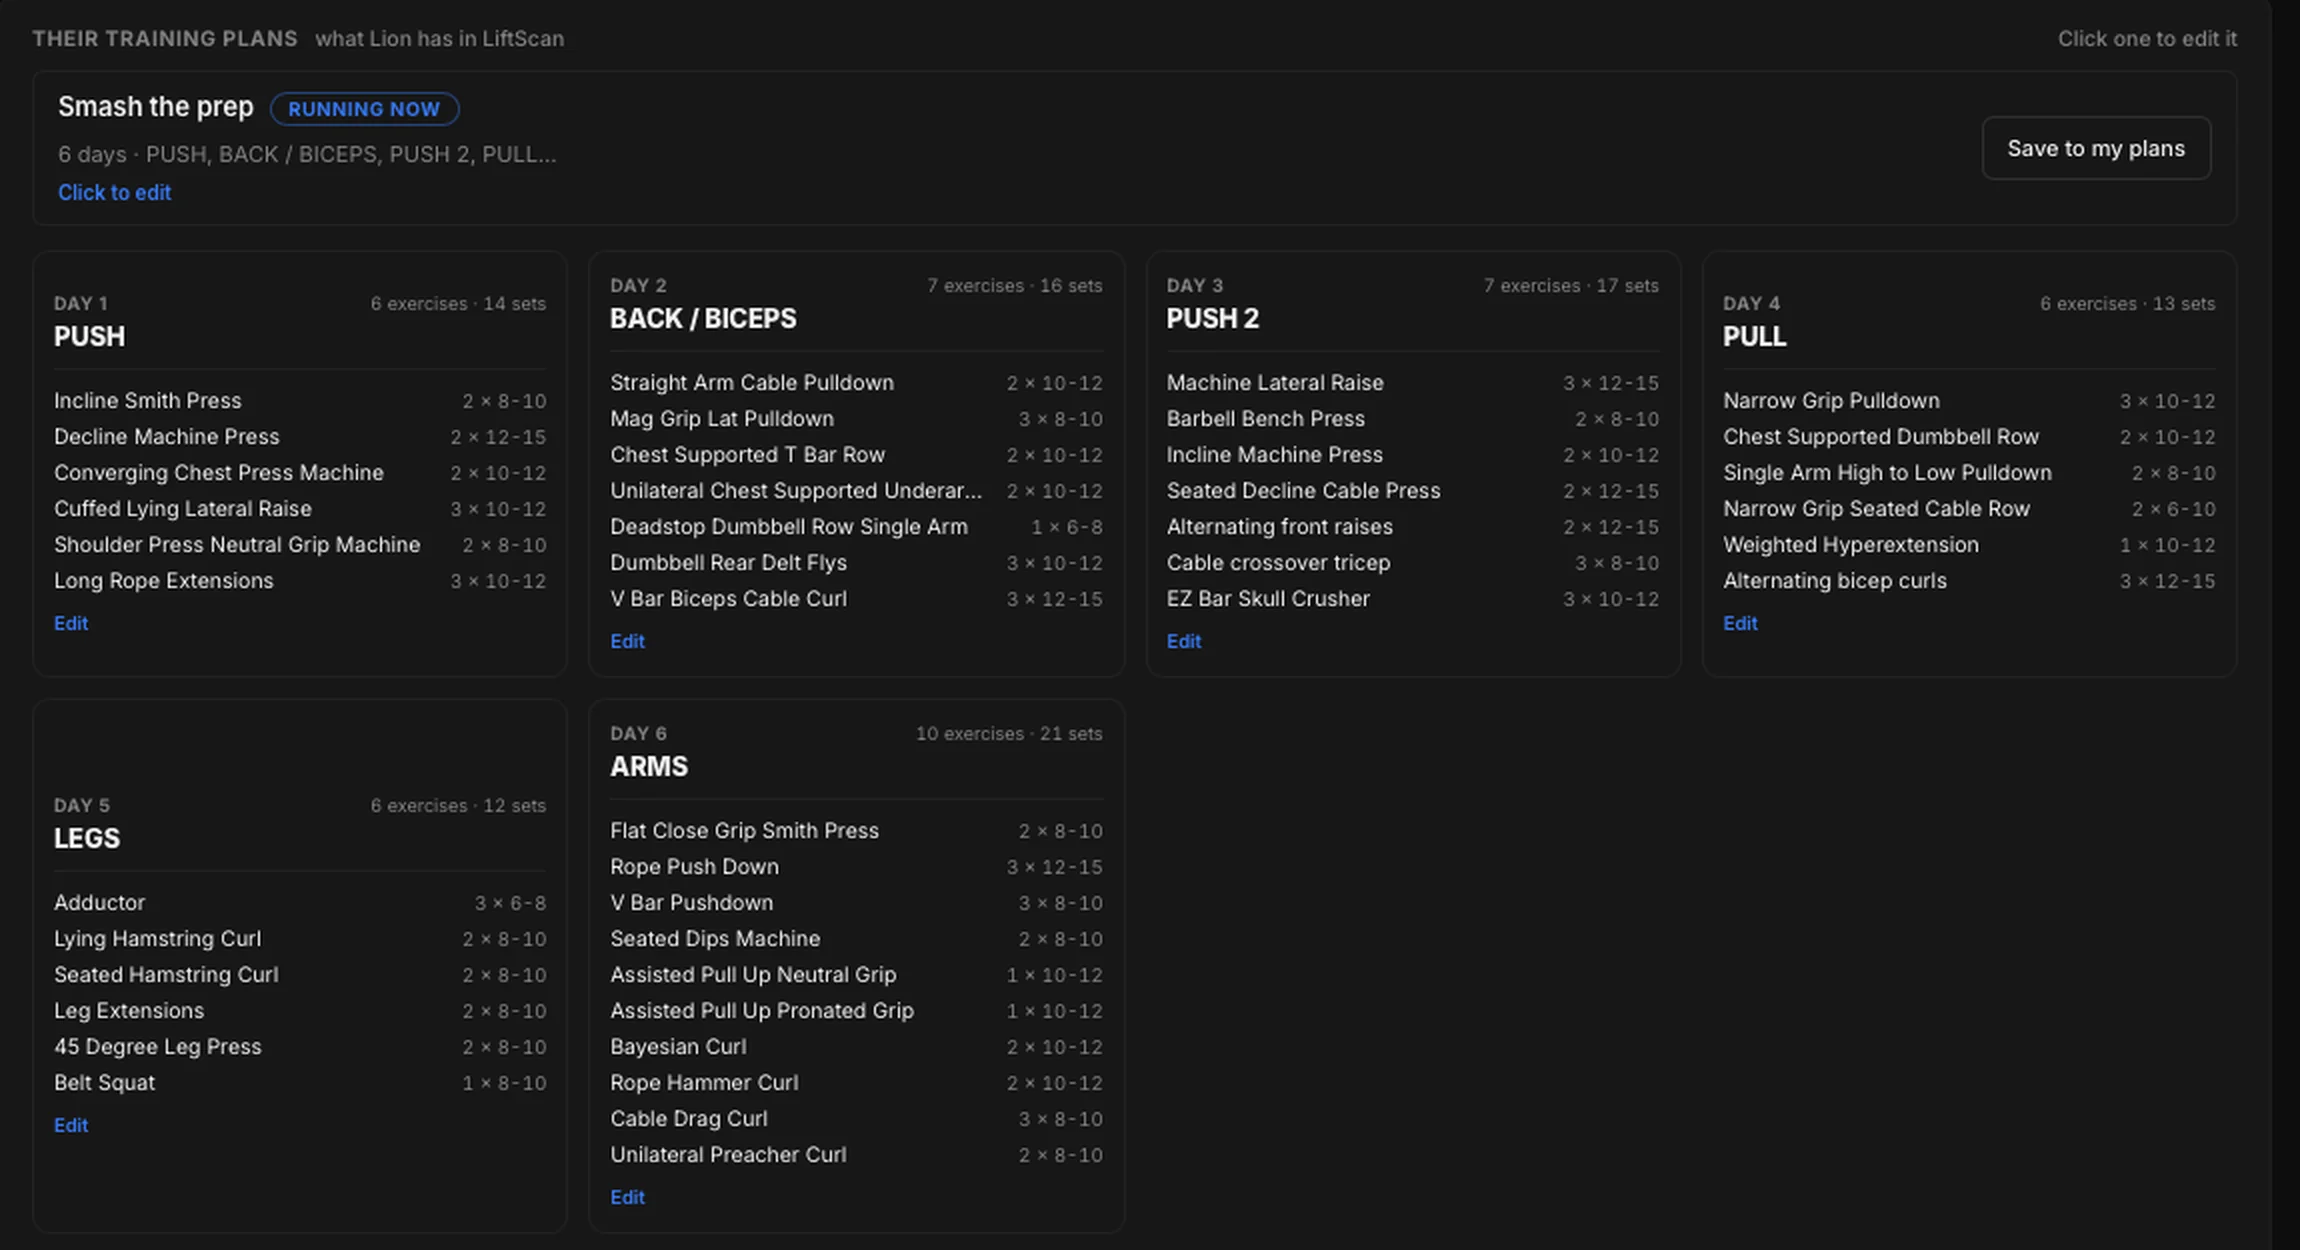Select 'Narrow Grip Pulldown' exercise
The width and height of the screenshot is (2300, 1250).
1969,400
